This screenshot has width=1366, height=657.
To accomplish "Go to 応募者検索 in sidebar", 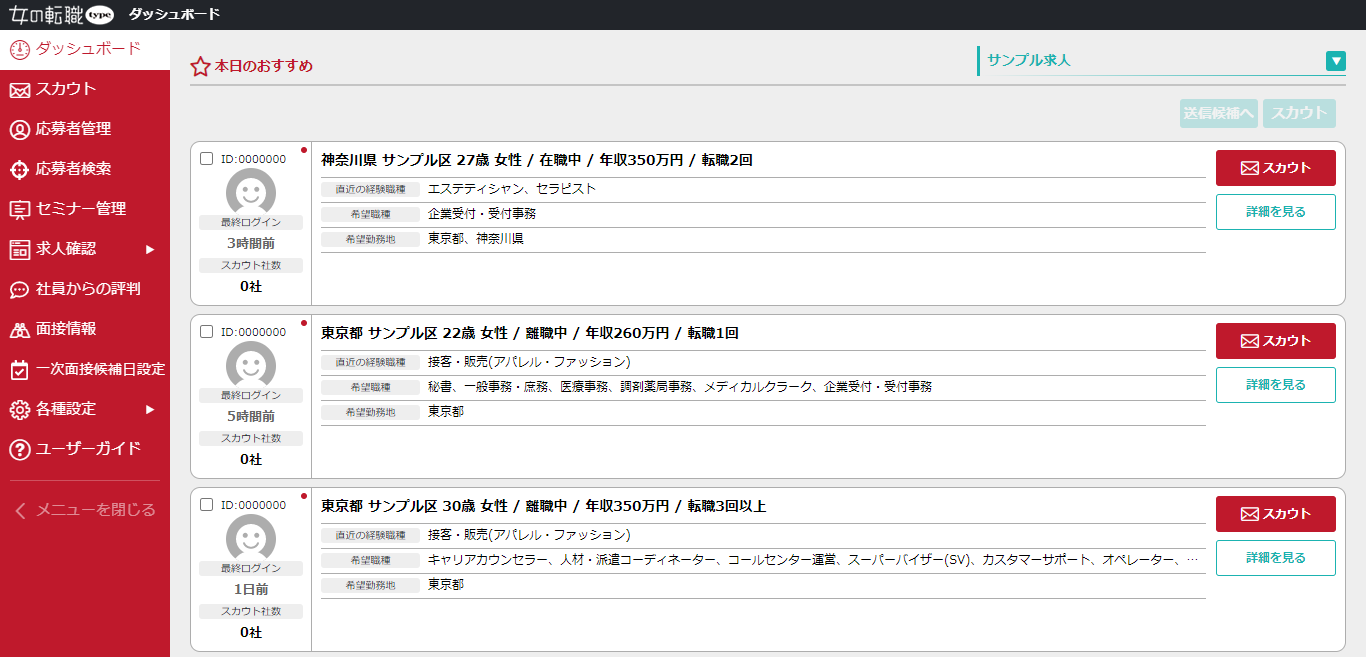I will 85,169.
